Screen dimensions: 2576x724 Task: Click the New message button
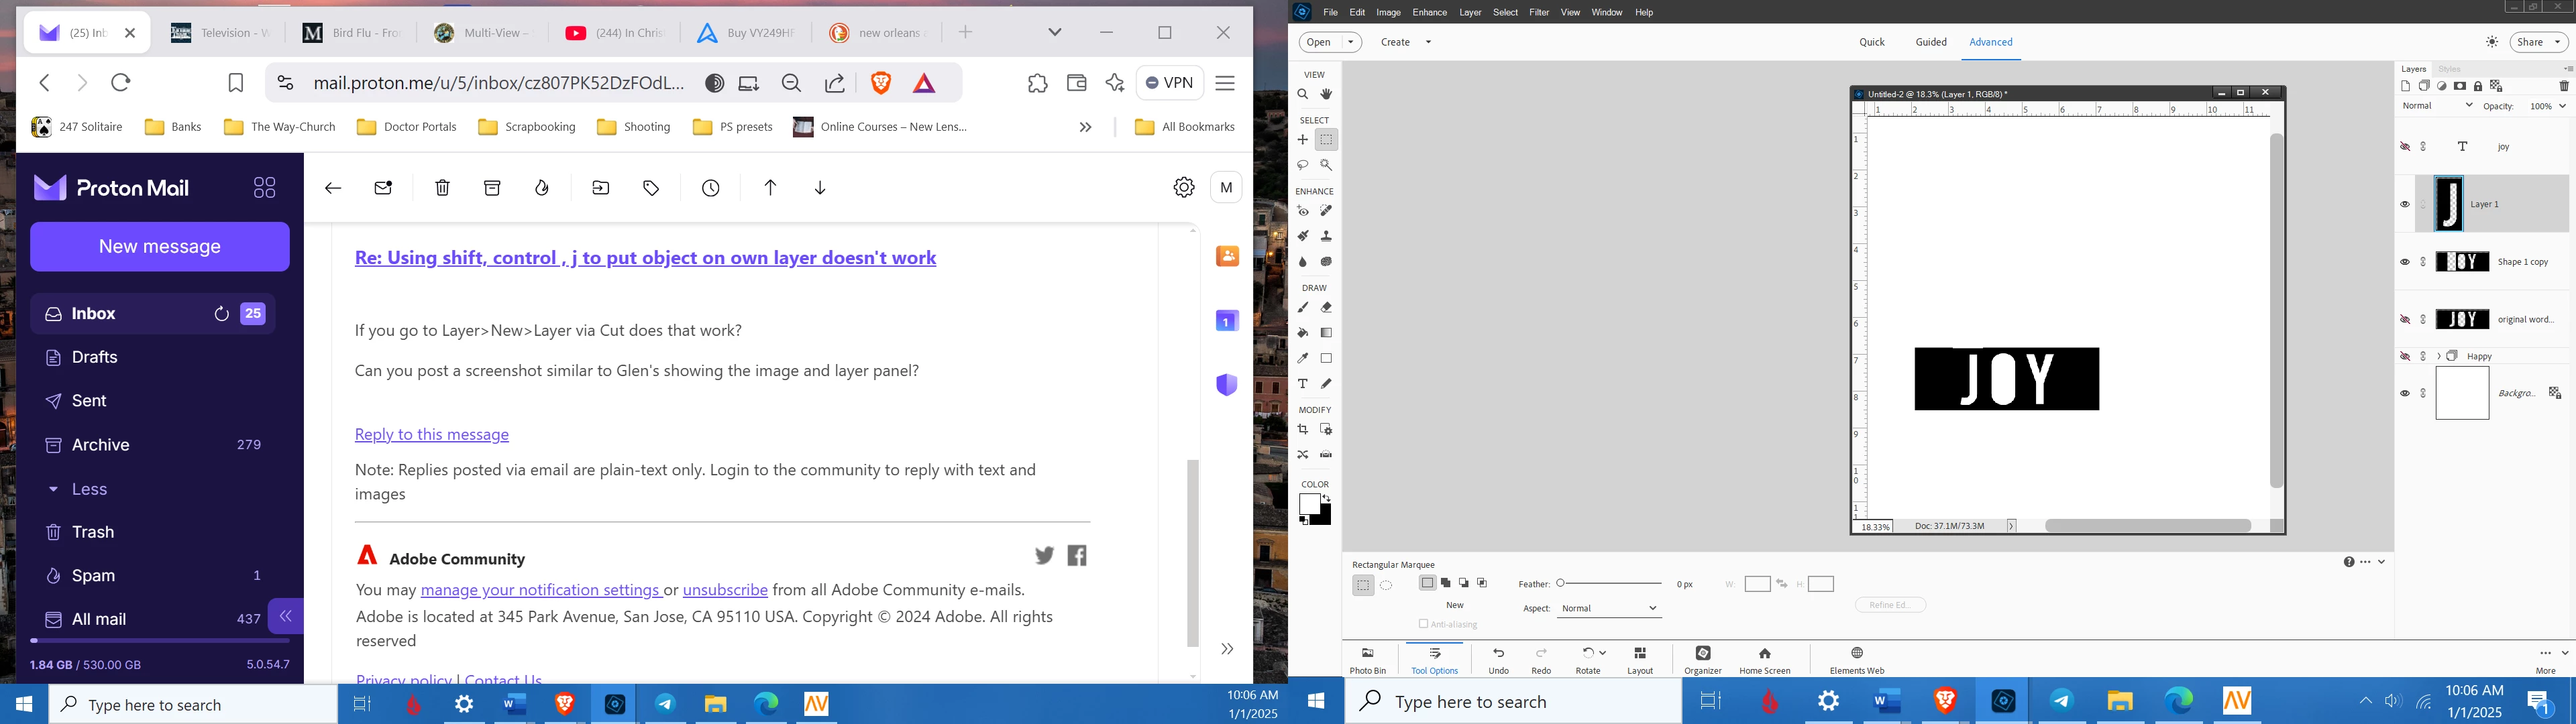point(160,246)
